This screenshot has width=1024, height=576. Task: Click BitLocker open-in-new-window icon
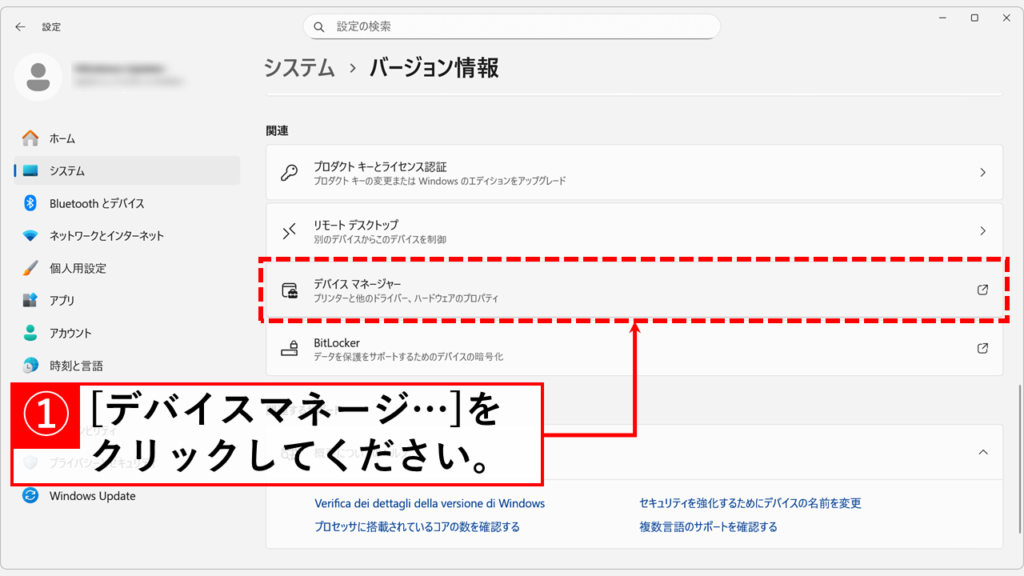(x=982, y=348)
